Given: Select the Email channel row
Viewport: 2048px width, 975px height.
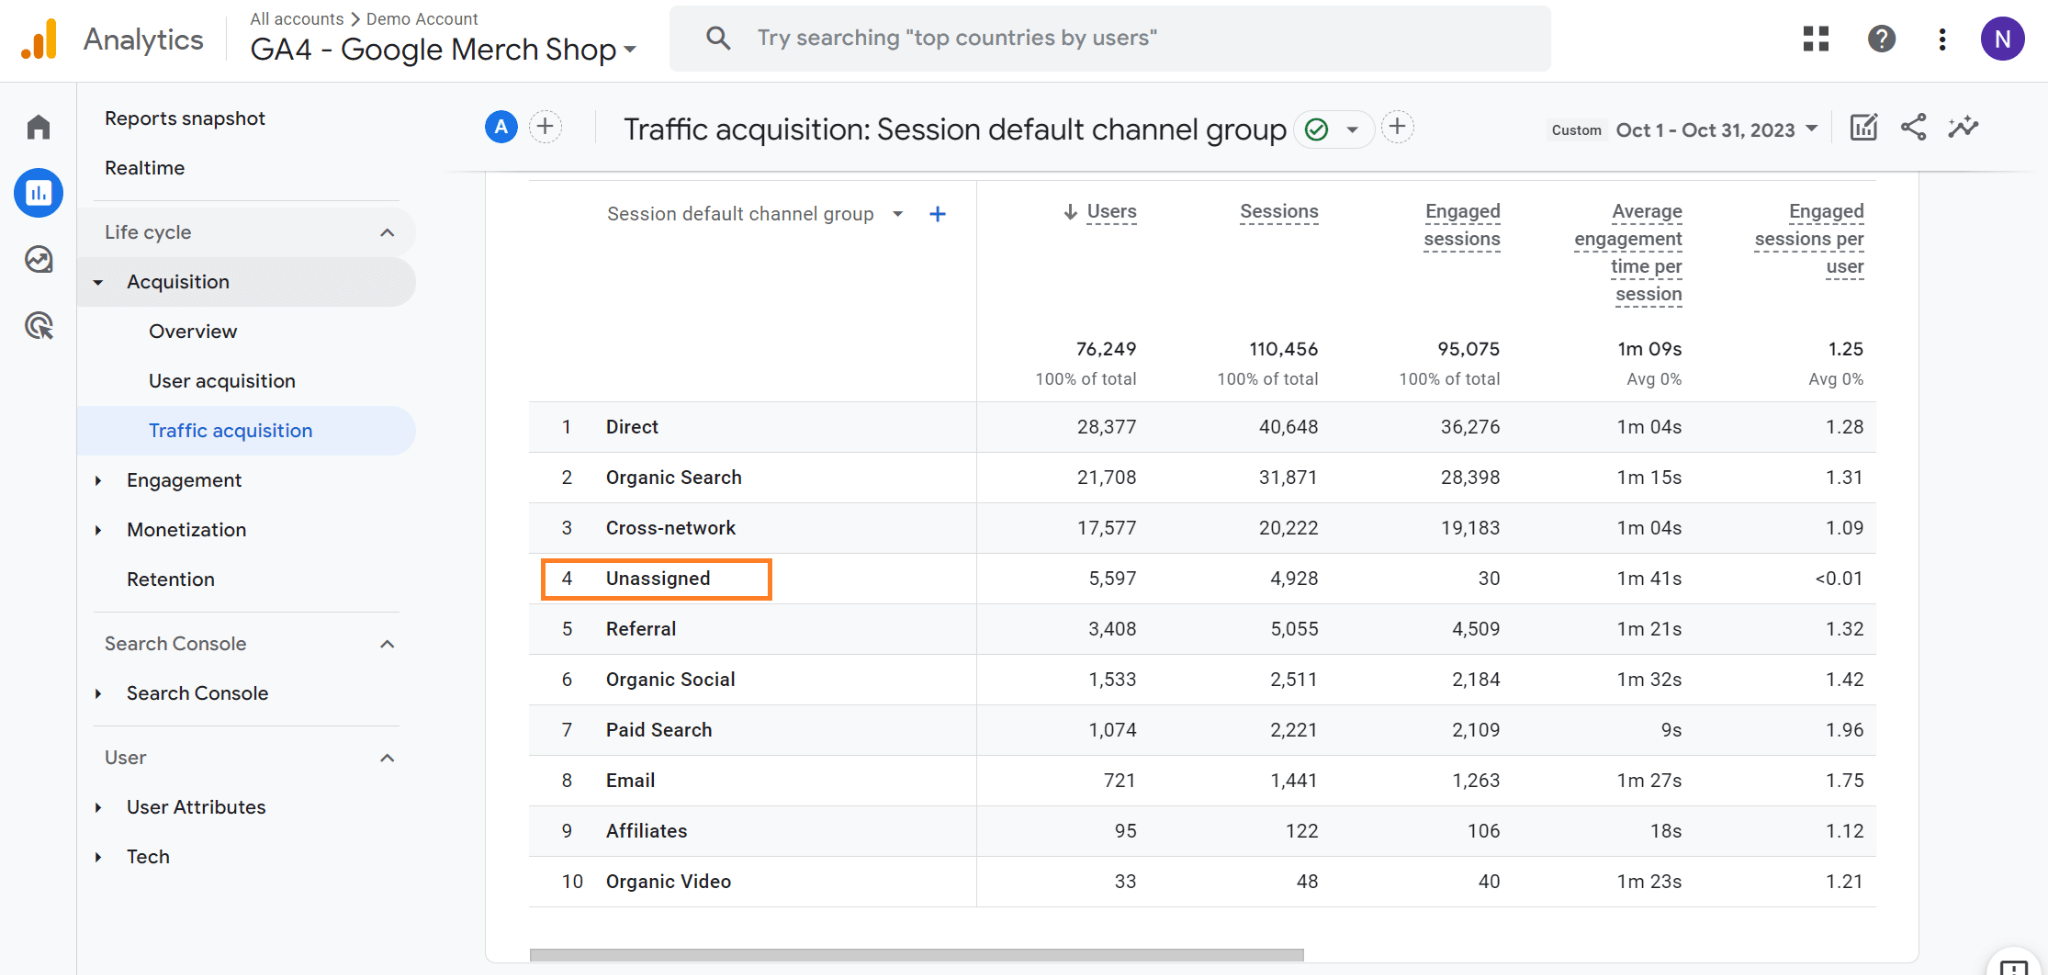Looking at the screenshot, I should click(1202, 781).
